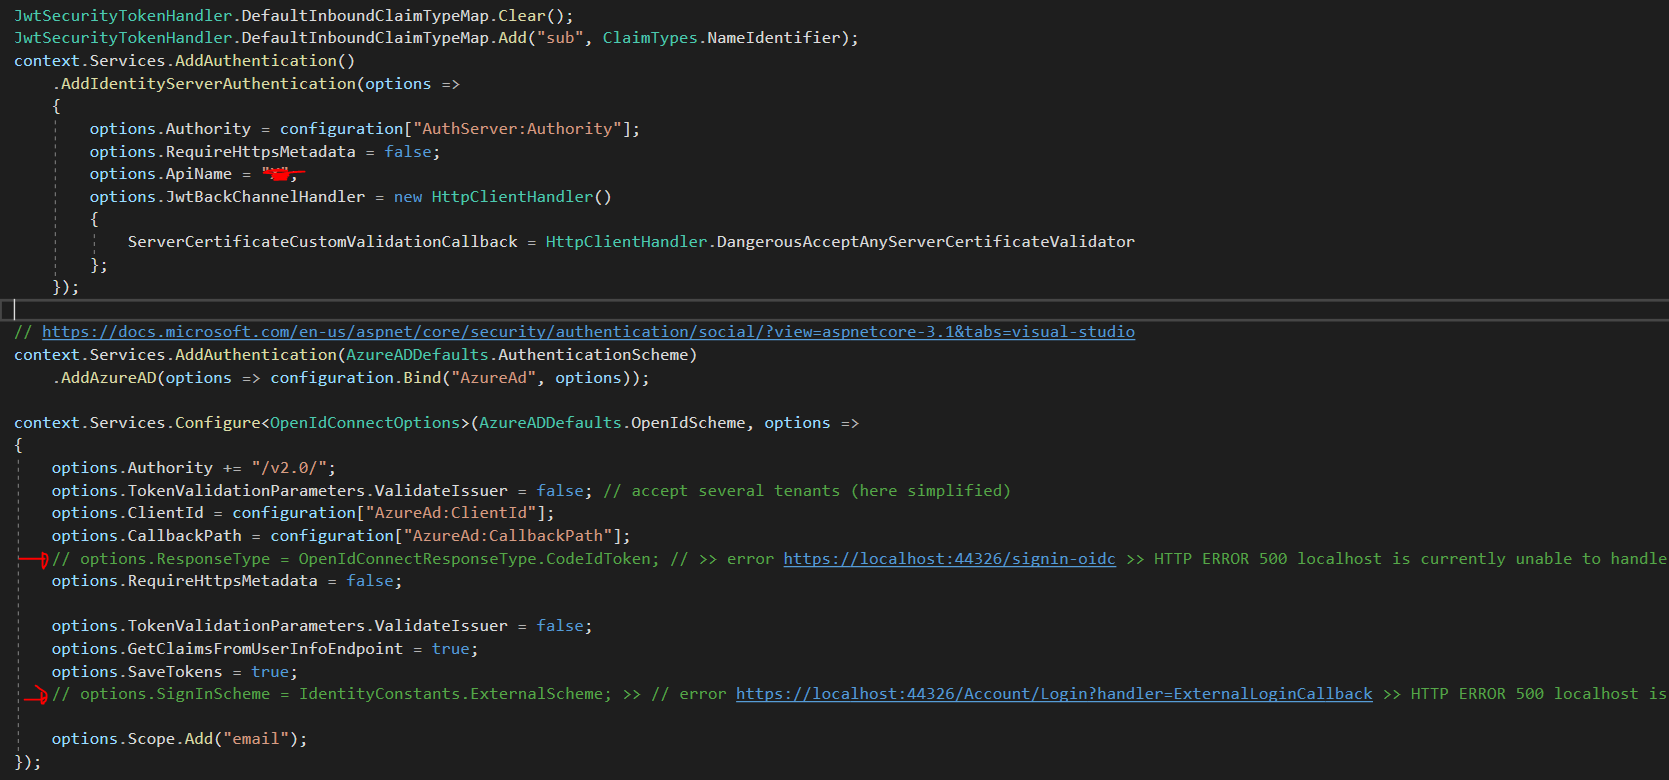The image size is (1669, 780).
Task: Click the red arrow beside the SignInScheme comment
Action: pyautogui.click(x=36, y=695)
